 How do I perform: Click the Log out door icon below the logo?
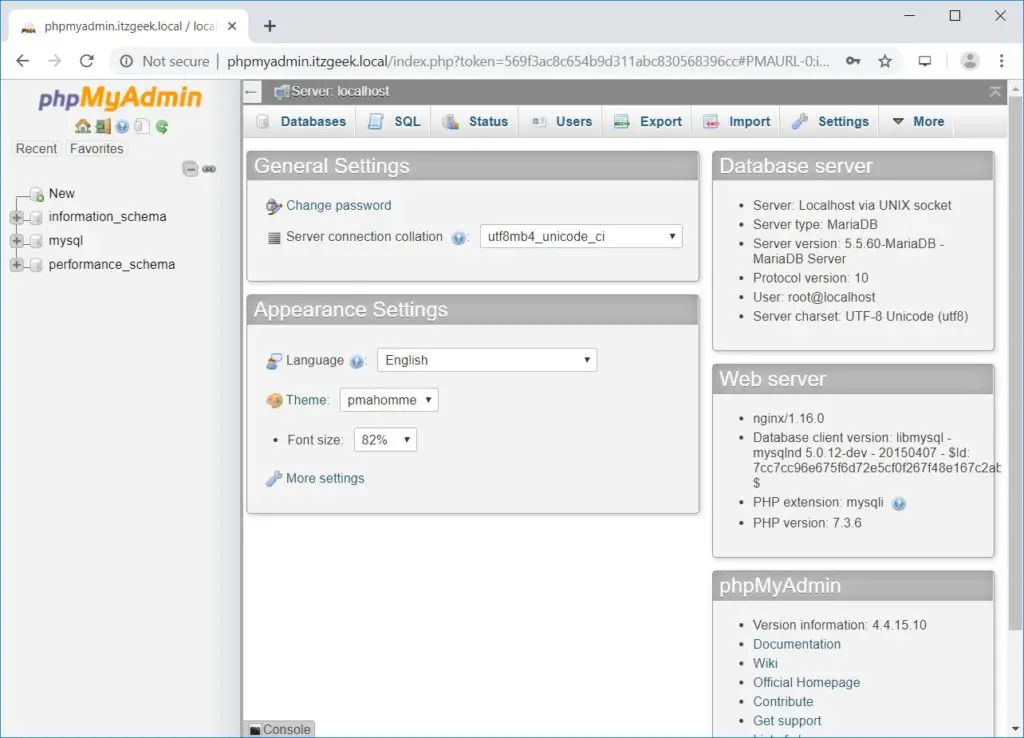[x=103, y=127]
